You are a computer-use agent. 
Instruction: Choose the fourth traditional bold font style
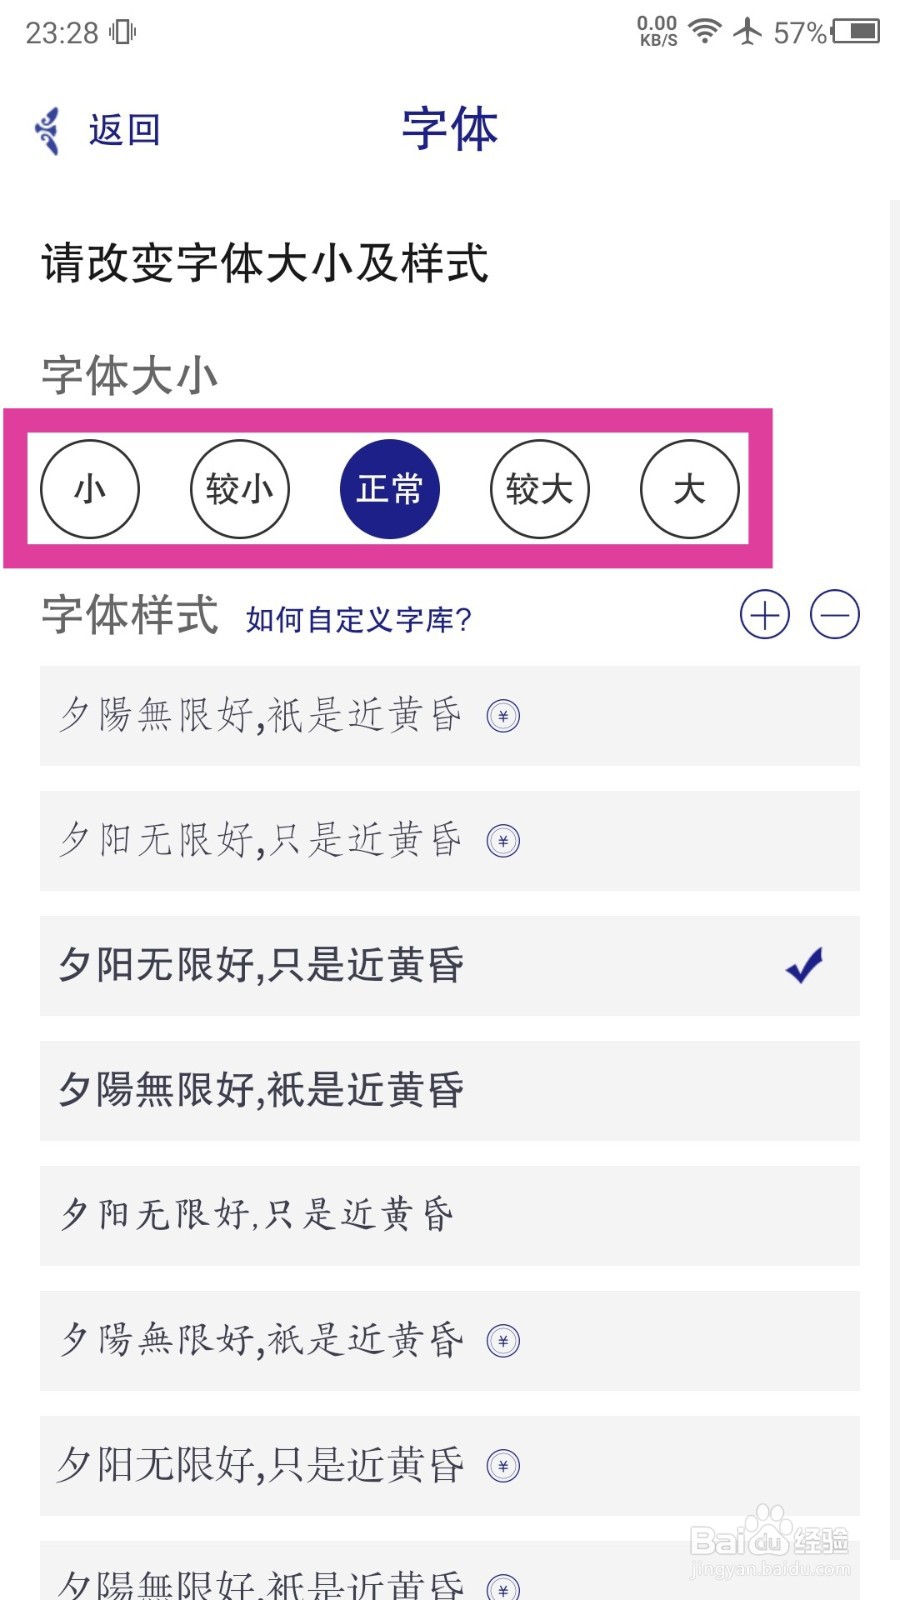450,1091
